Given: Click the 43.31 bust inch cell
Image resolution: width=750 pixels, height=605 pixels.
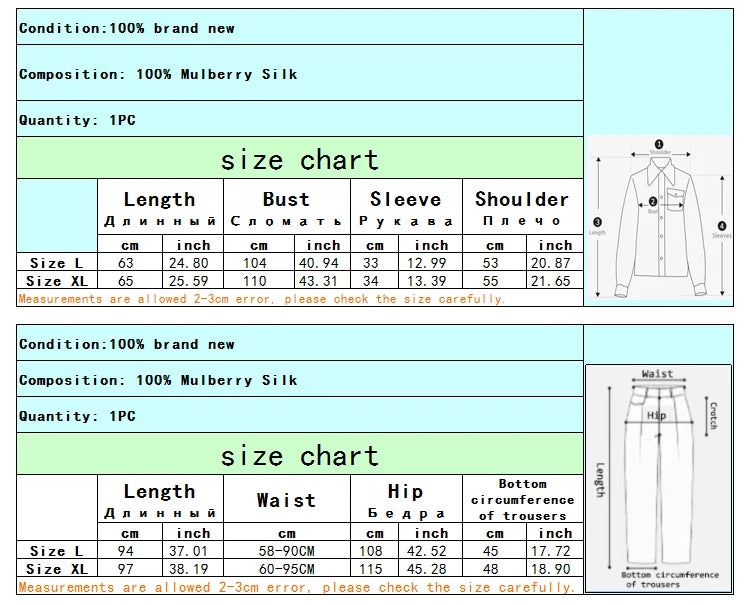Looking at the screenshot, I should click(x=323, y=282).
